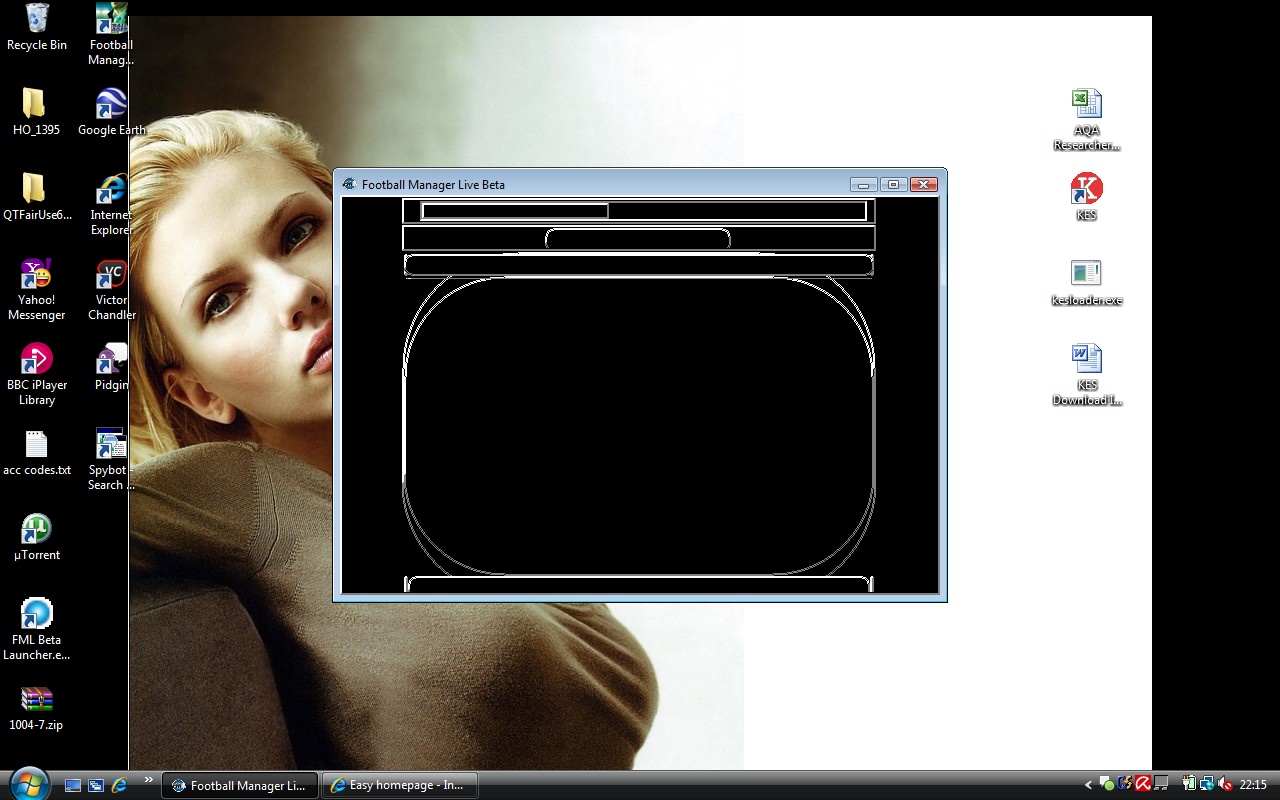Select the Internet Explorer desktop shortcut
1280x800 pixels.
111,204
